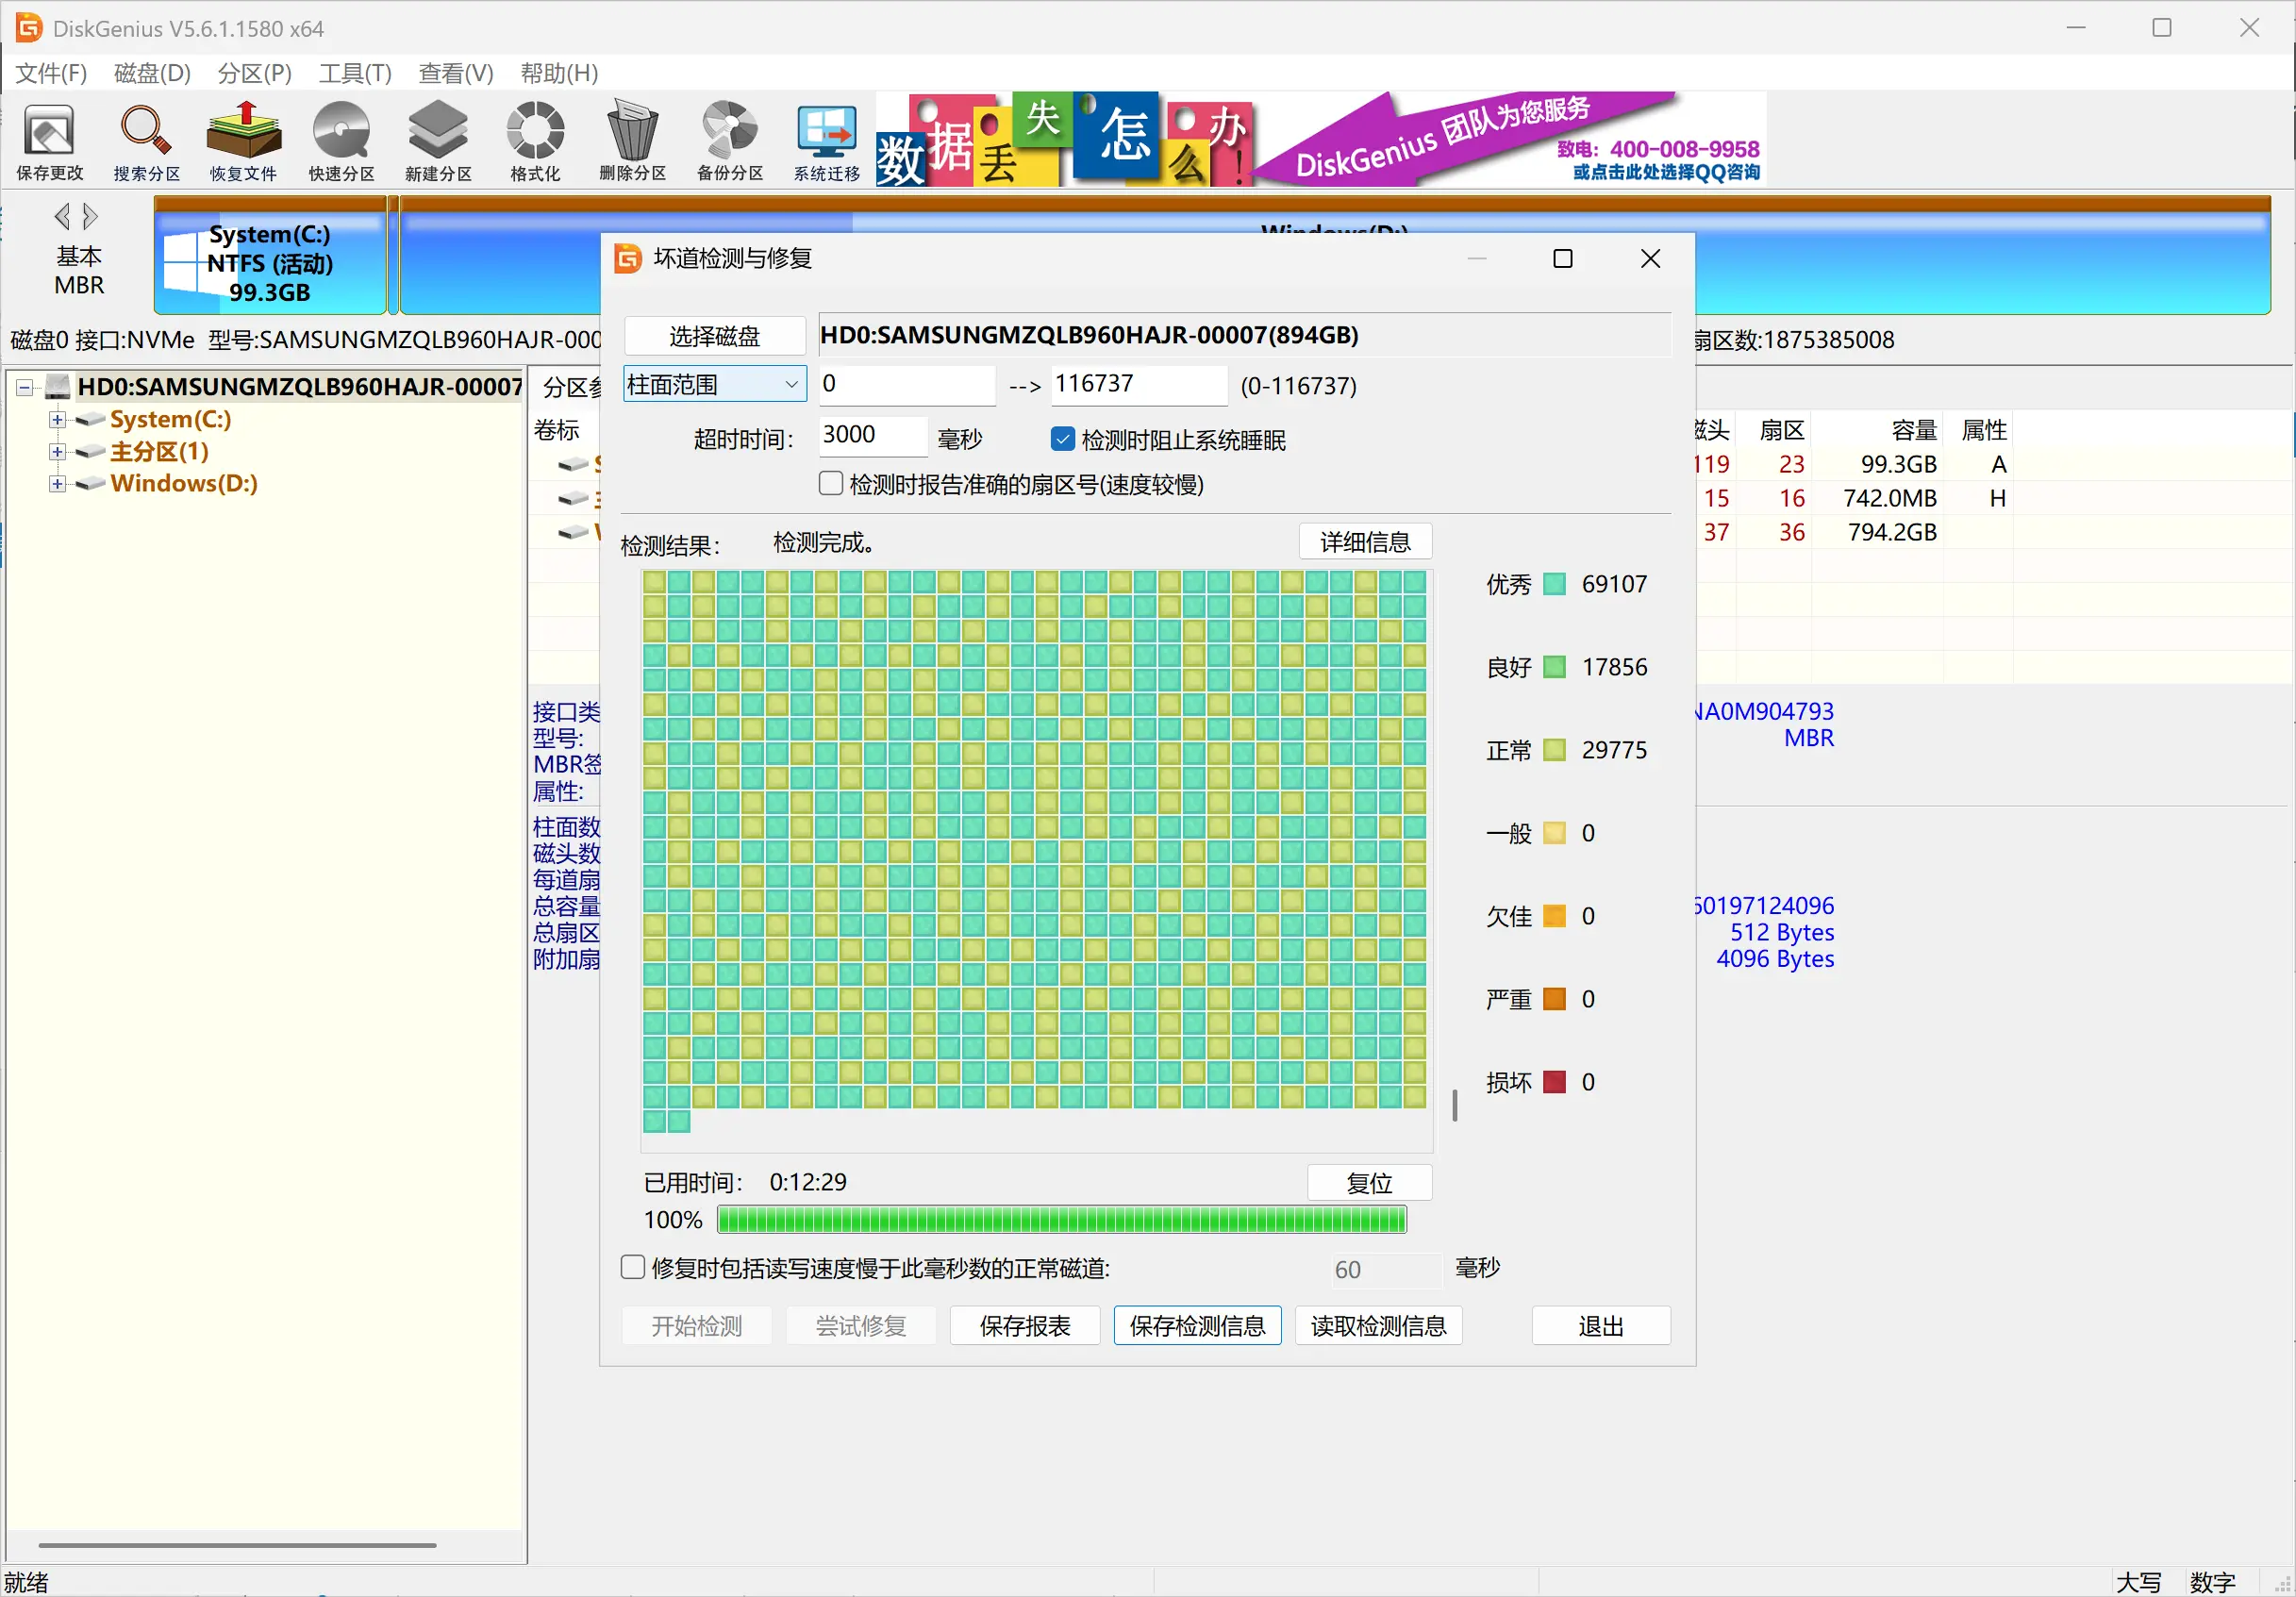Screen dimensions: 2296x1597
Task: Open the Backup Partition (备份分区) tool
Action: 730,141
